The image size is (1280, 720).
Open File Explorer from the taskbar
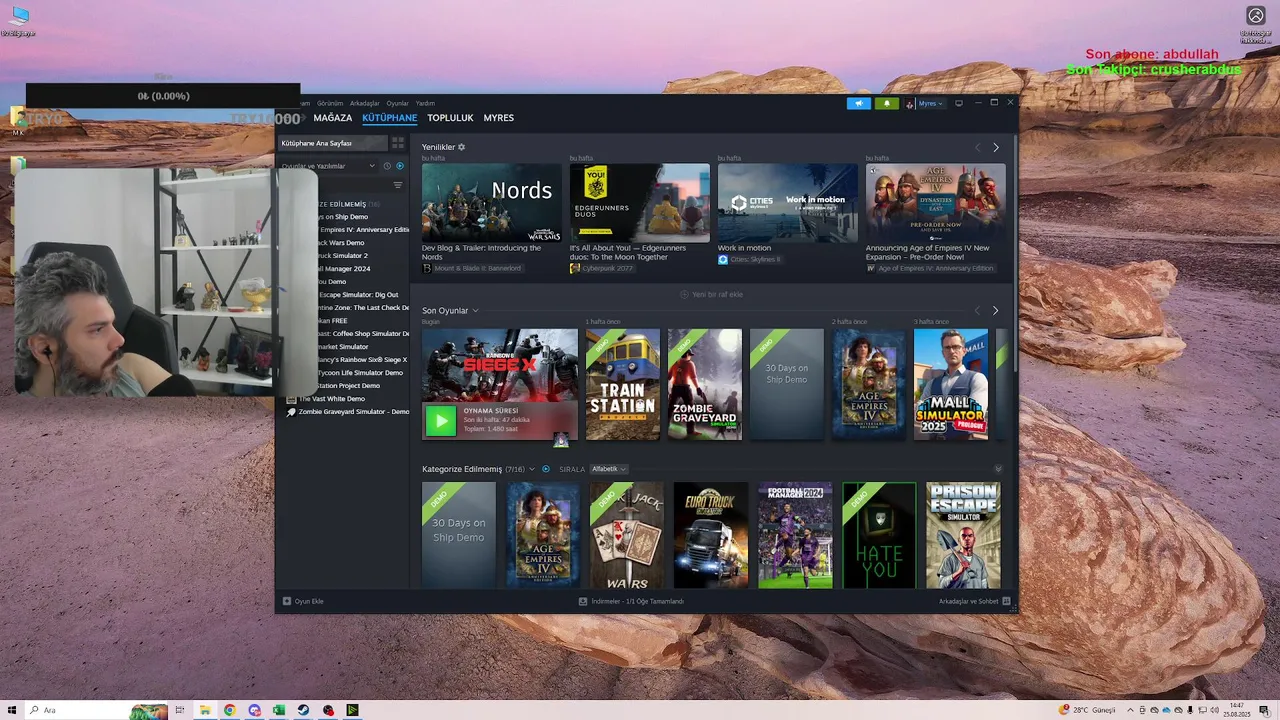[x=205, y=710]
